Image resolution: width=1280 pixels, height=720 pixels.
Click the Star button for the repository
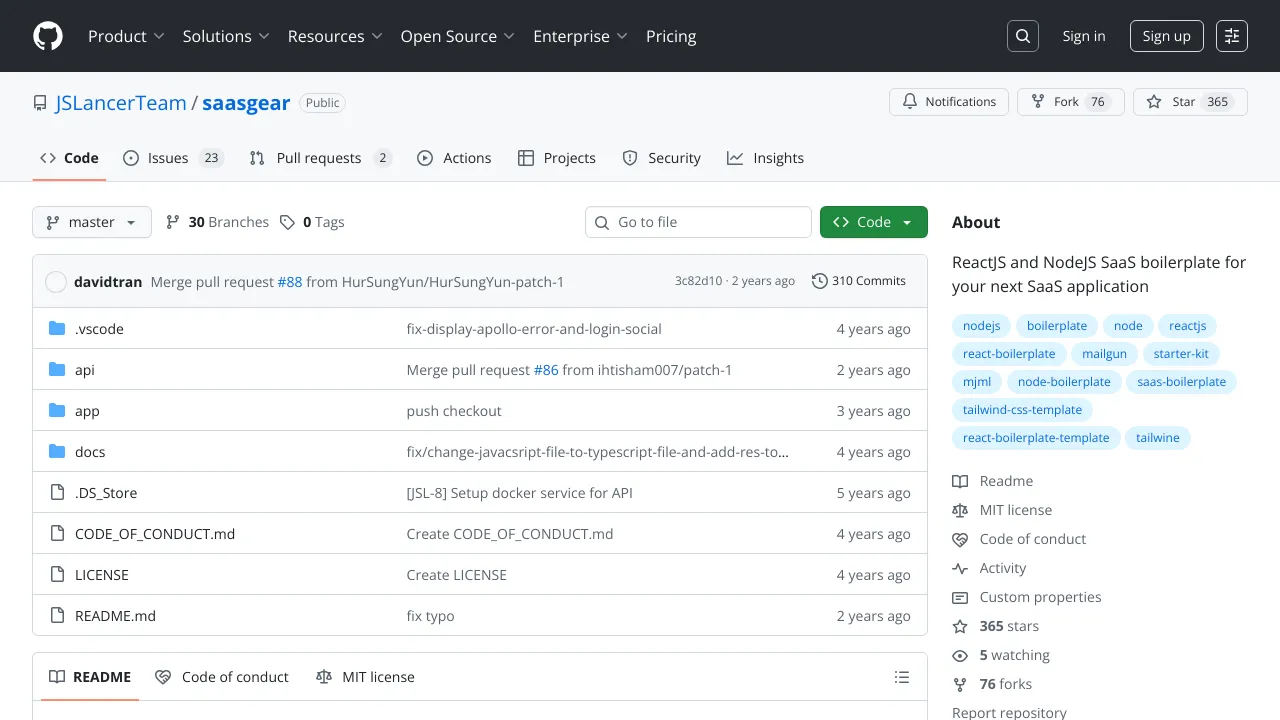point(1189,102)
